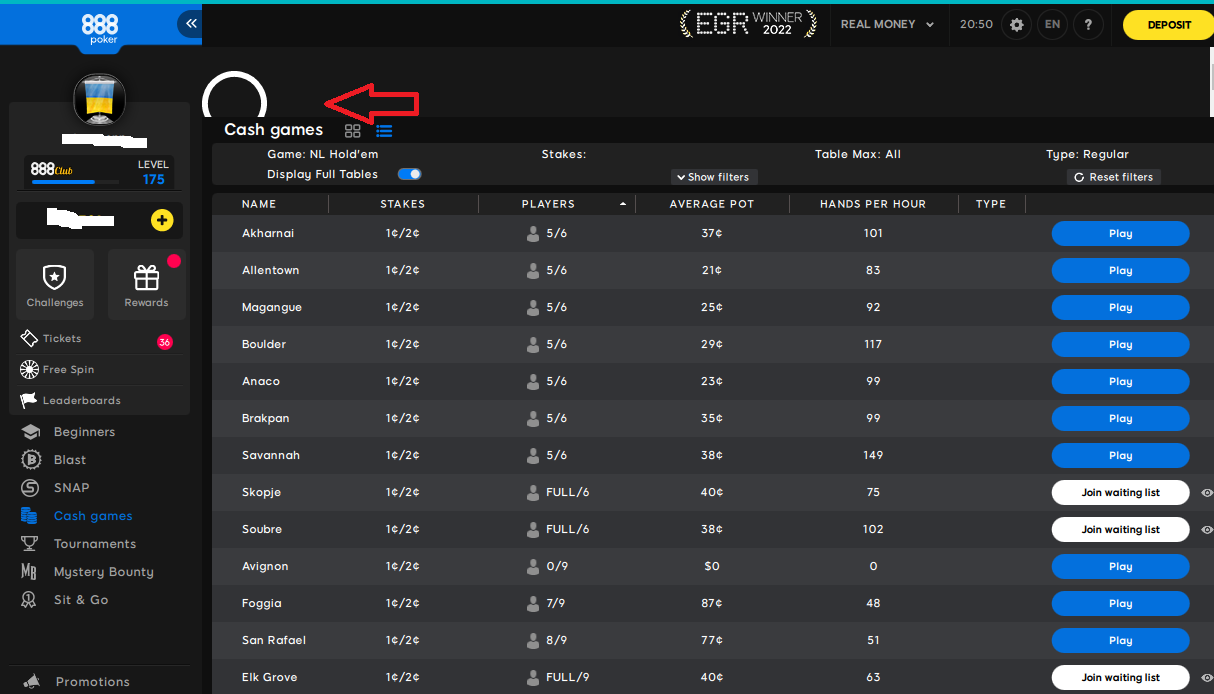Image resolution: width=1214 pixels, height=694 pixels.
Task: Select the Akharnai table name
Action: coord(268,233)
